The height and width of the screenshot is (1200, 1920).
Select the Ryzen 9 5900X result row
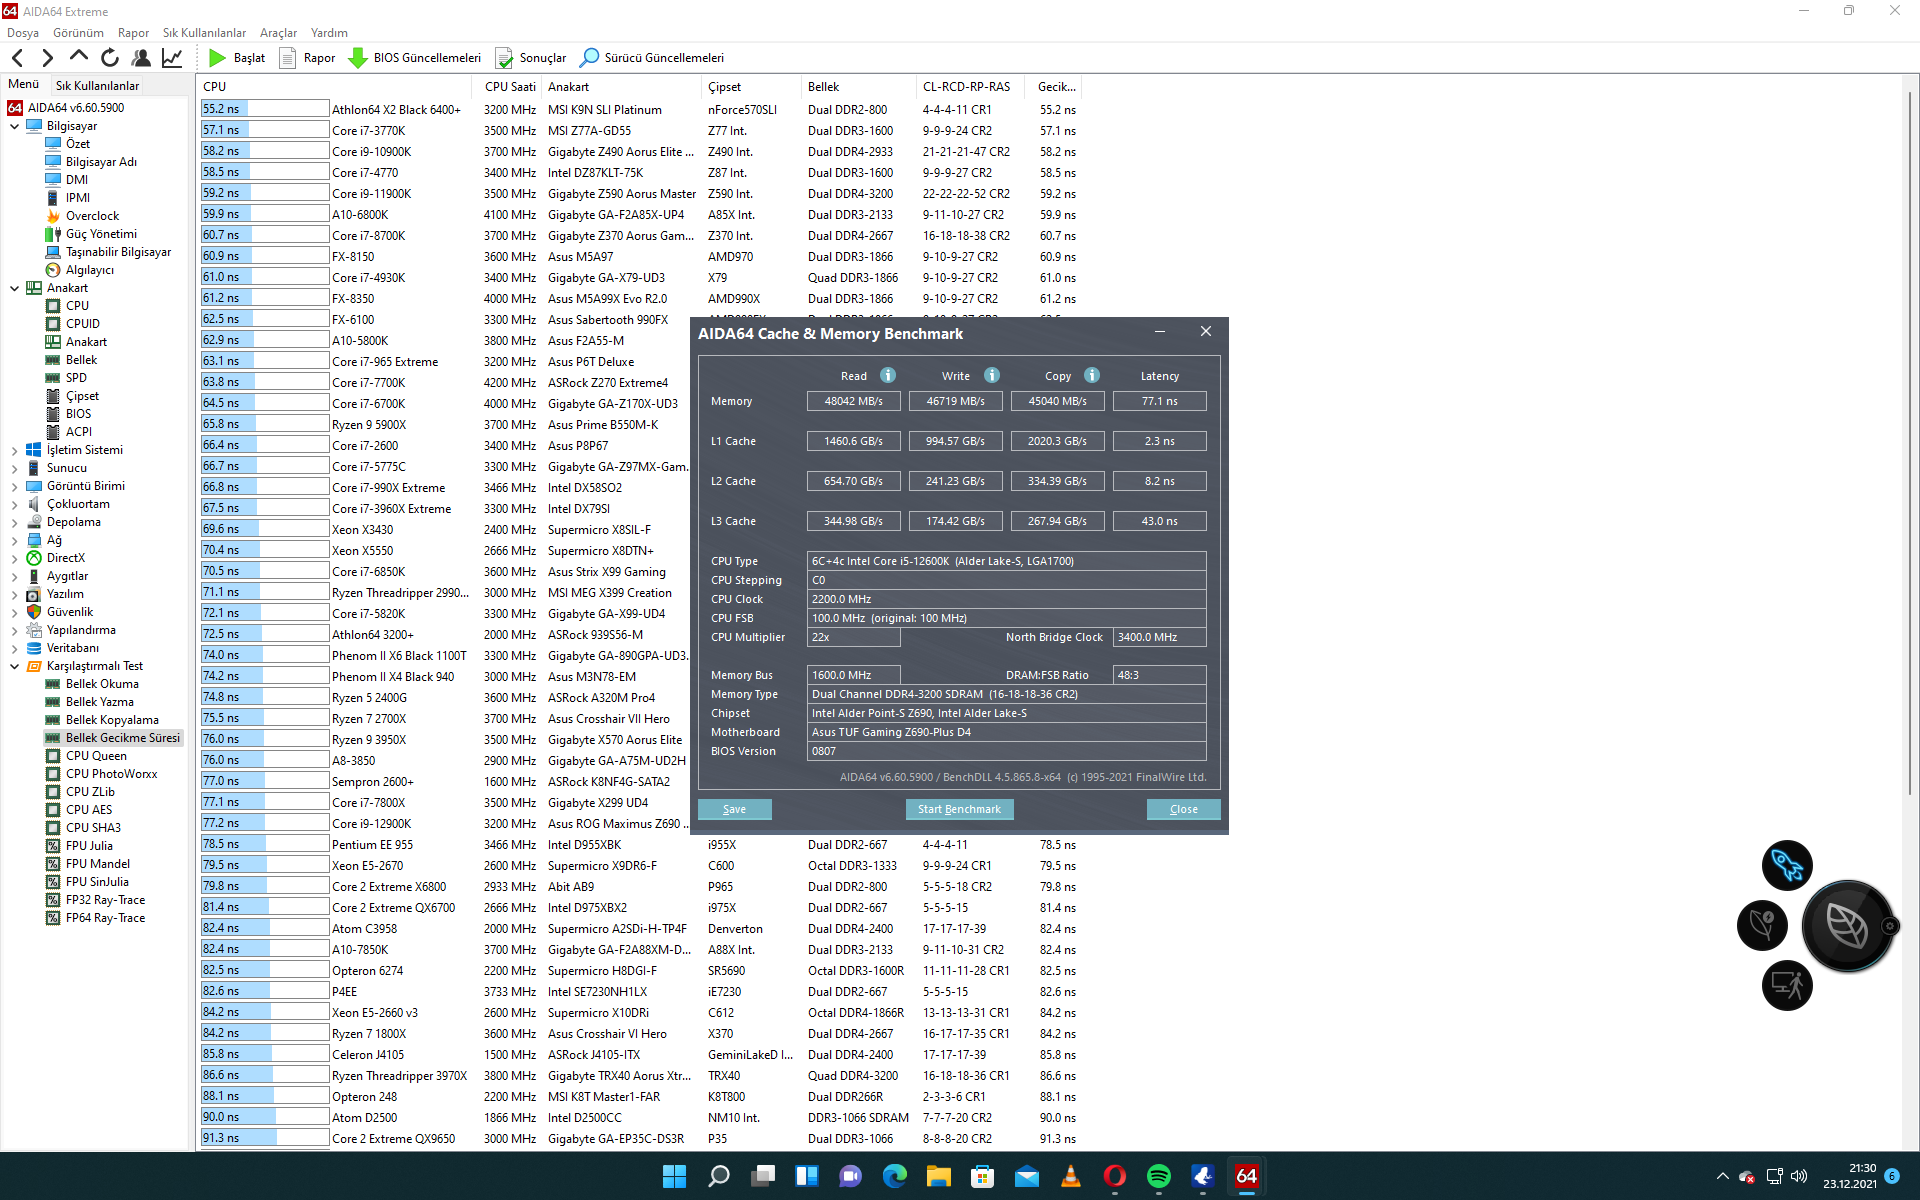pyautogui.click(x=445, y=424)
